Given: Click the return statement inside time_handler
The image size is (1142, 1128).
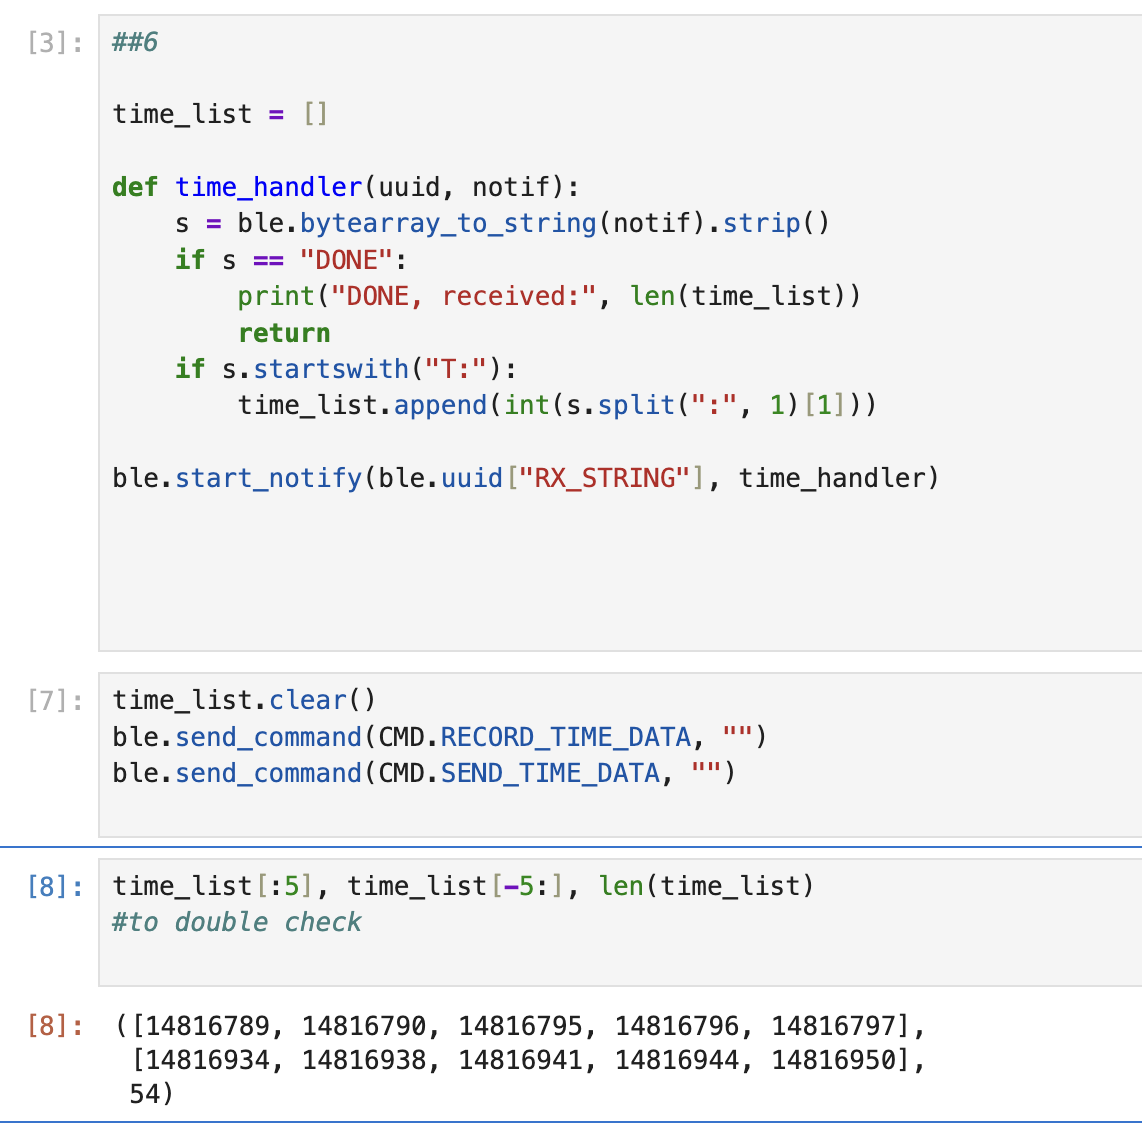Looking at the screenshot, I should point(283,332).
